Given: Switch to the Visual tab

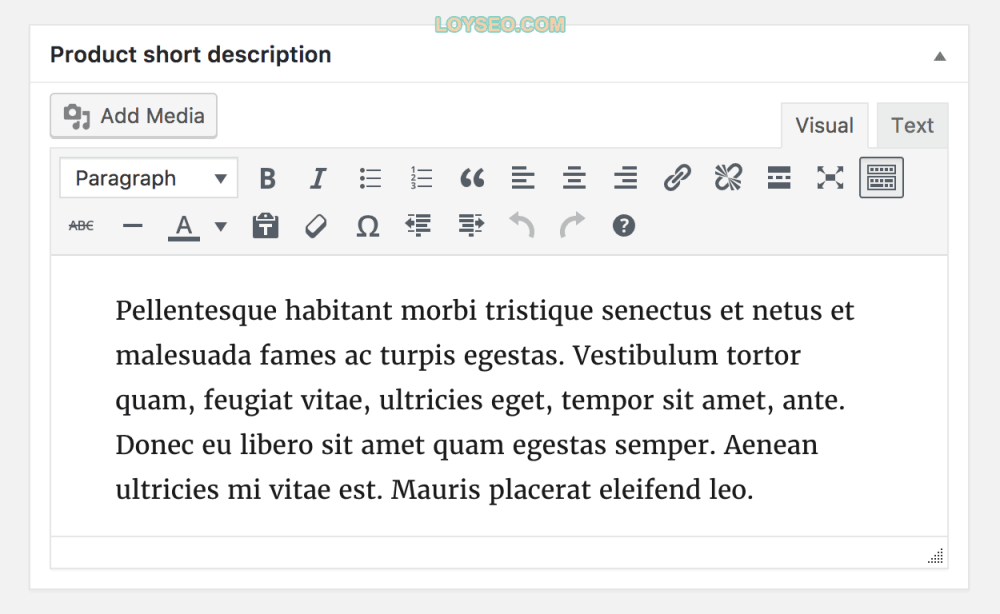Looking at the screenshot, I should pyautogui.click(x=825, y=126).
